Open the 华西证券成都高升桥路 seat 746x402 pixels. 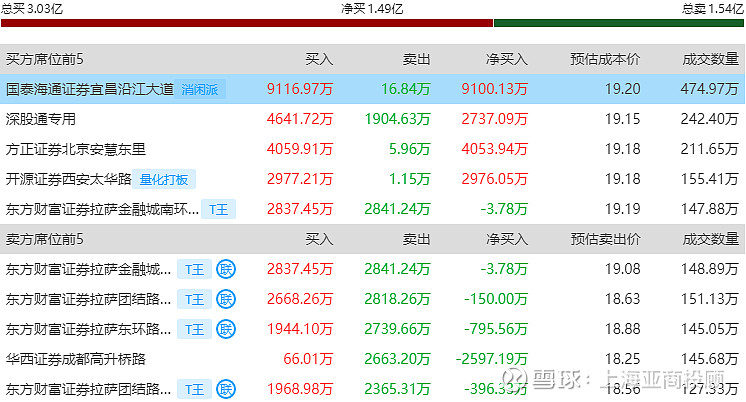click(x=76, y=359)
